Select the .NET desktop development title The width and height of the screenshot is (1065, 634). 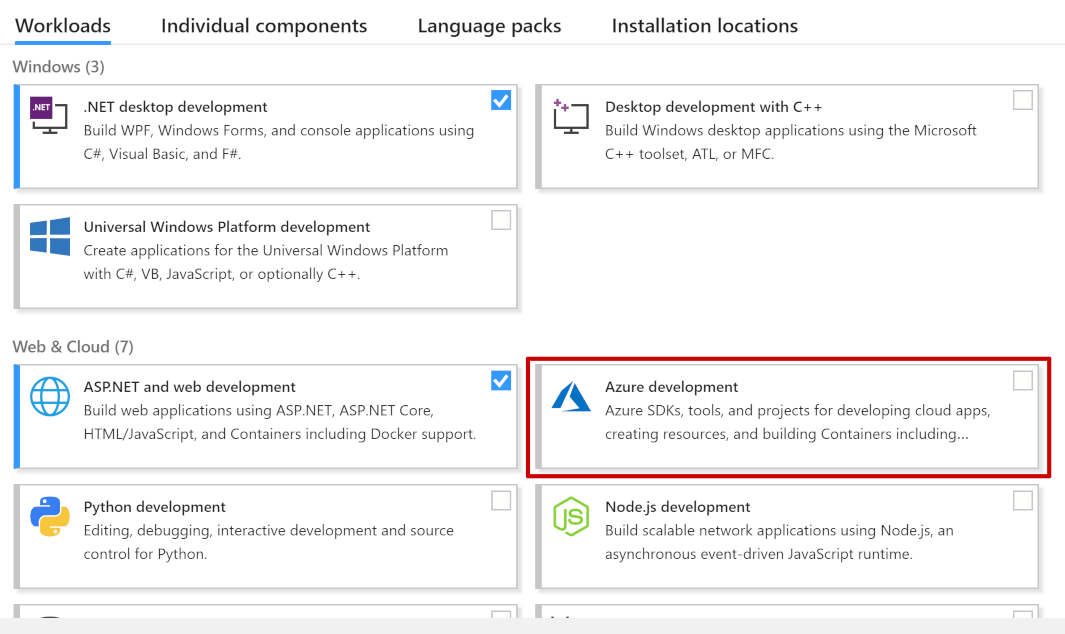[x=175, y=107]
